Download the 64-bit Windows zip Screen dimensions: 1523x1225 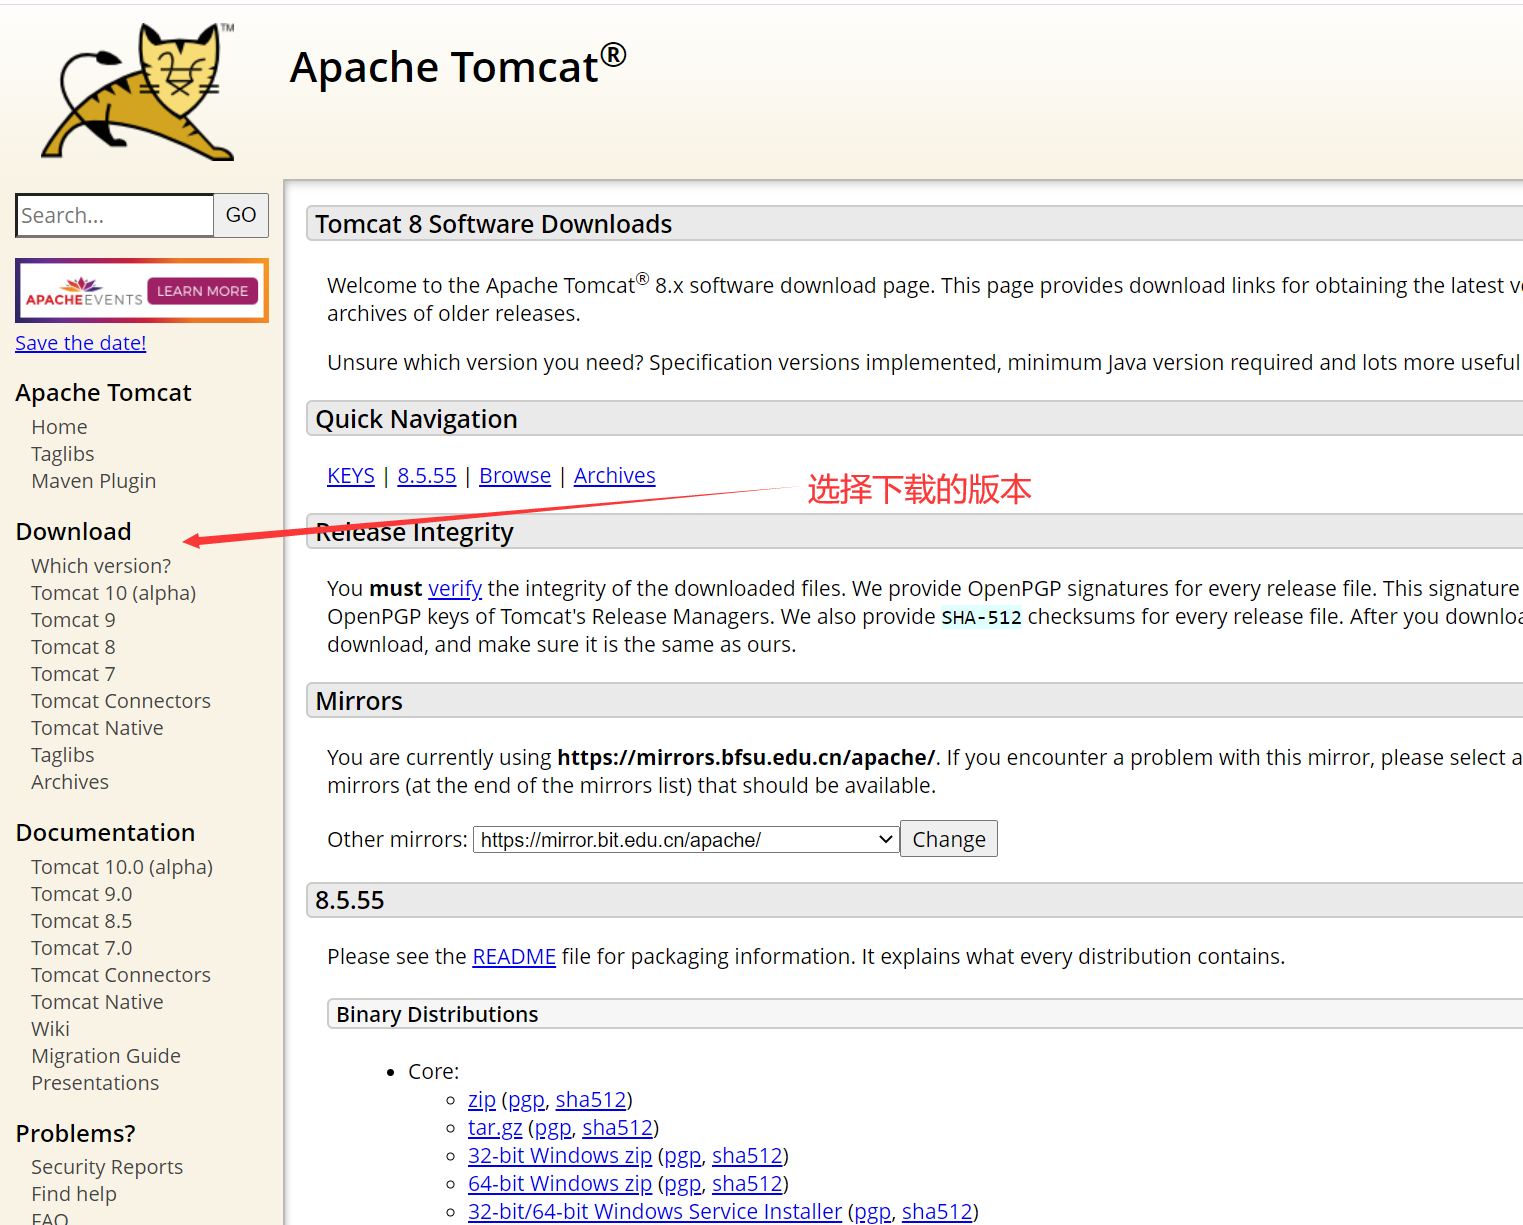pos(560,1184)
